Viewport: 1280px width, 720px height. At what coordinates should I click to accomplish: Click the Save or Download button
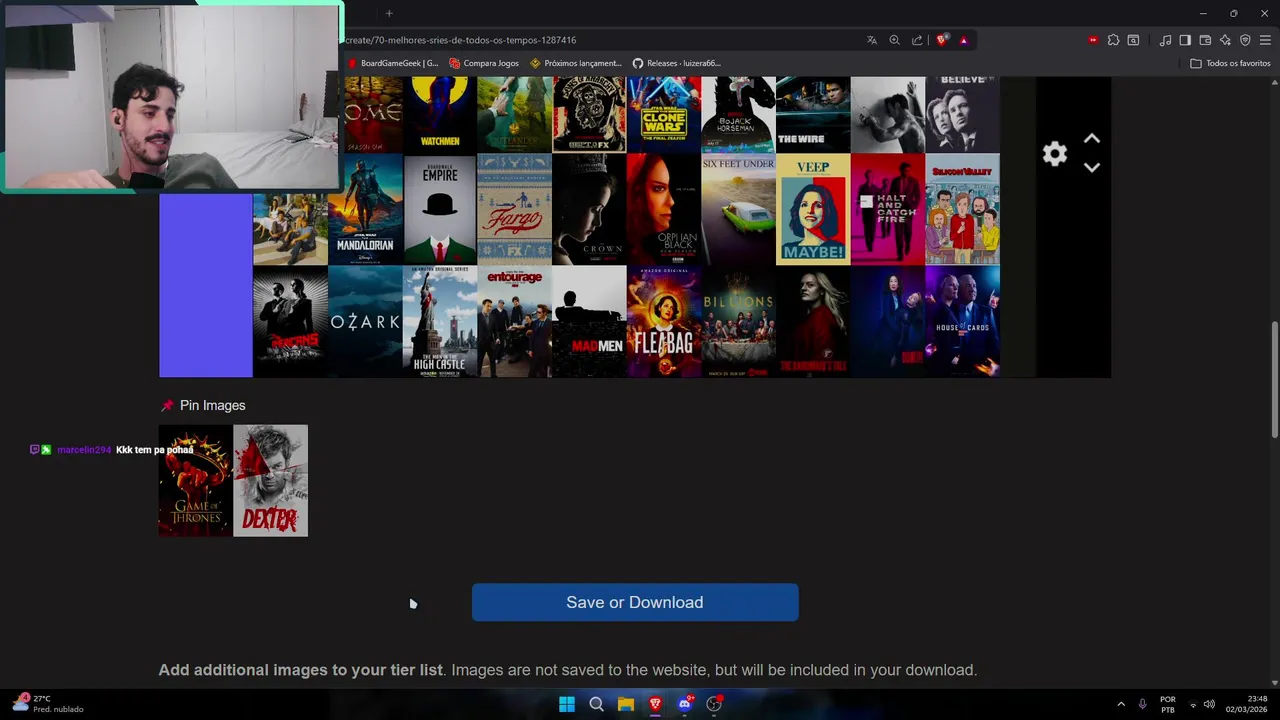(635, 602)
